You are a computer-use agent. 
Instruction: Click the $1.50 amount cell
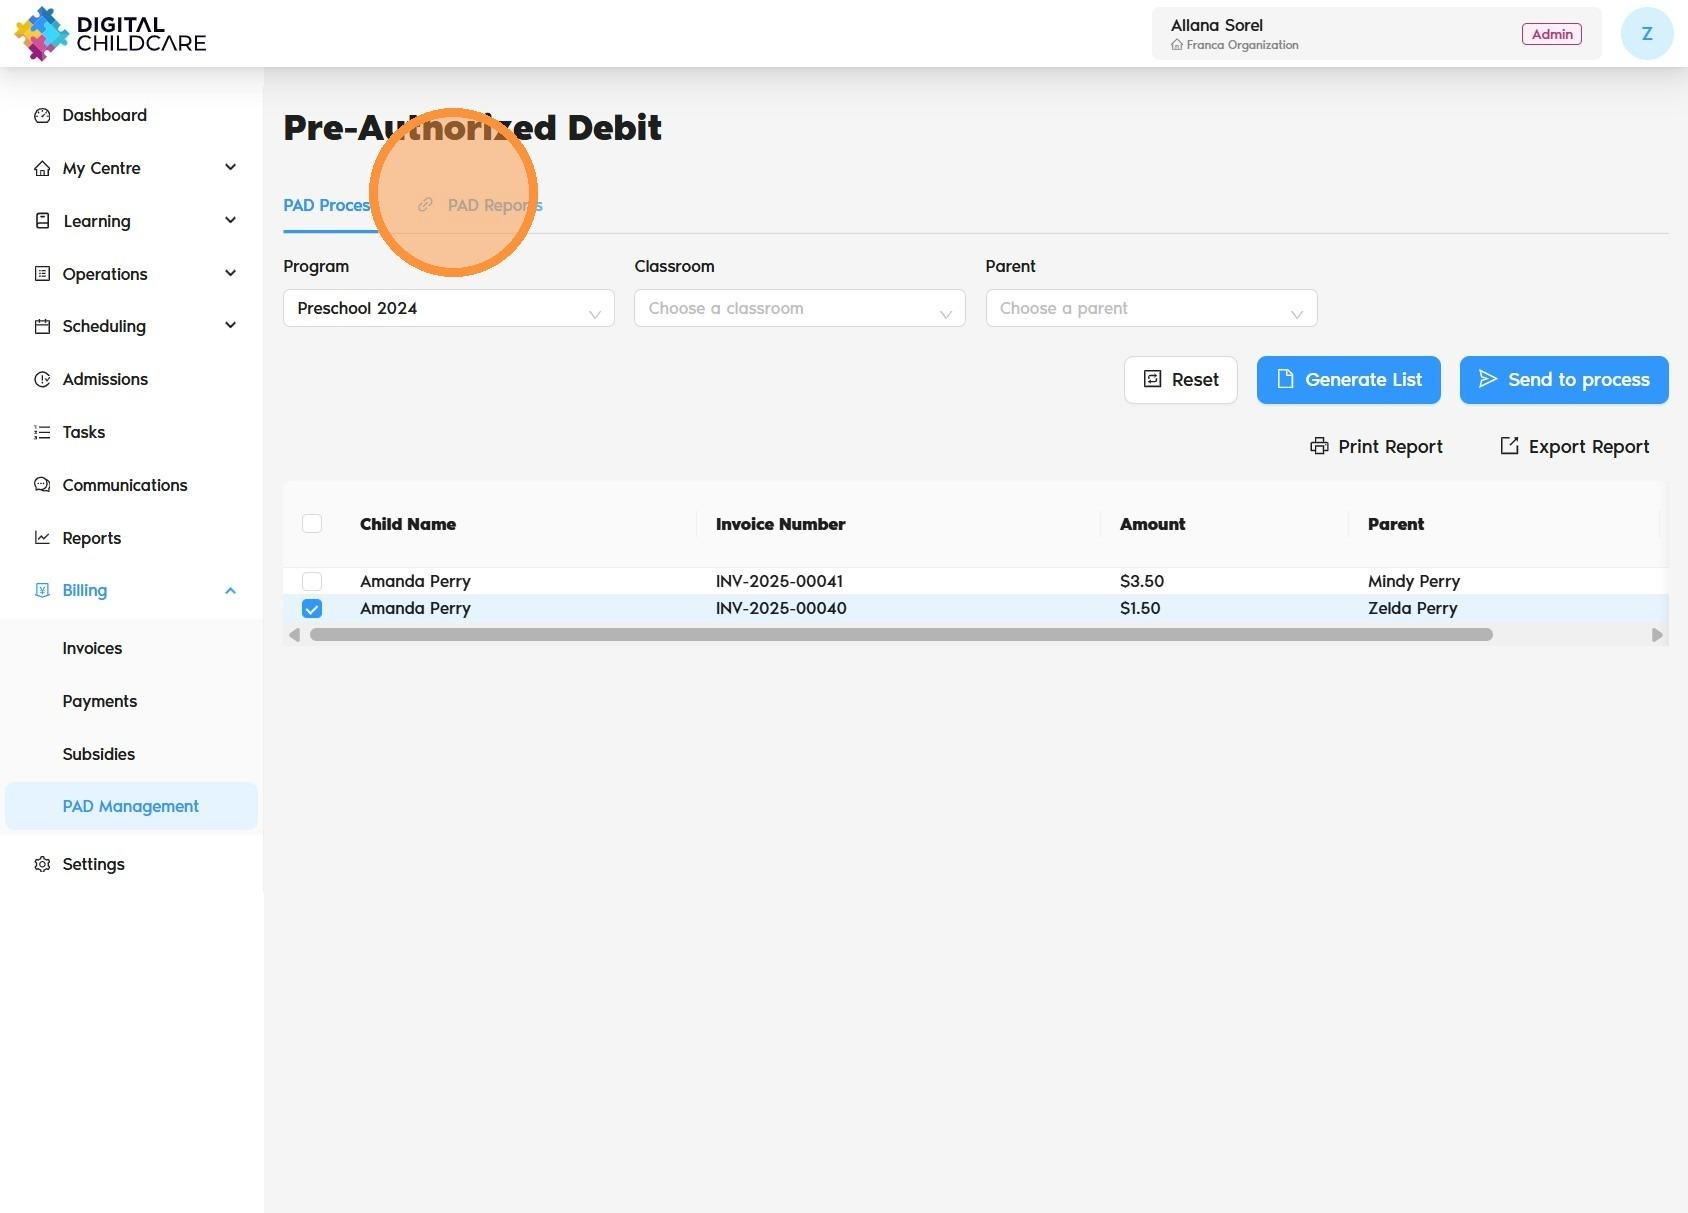coord(1140,608)
